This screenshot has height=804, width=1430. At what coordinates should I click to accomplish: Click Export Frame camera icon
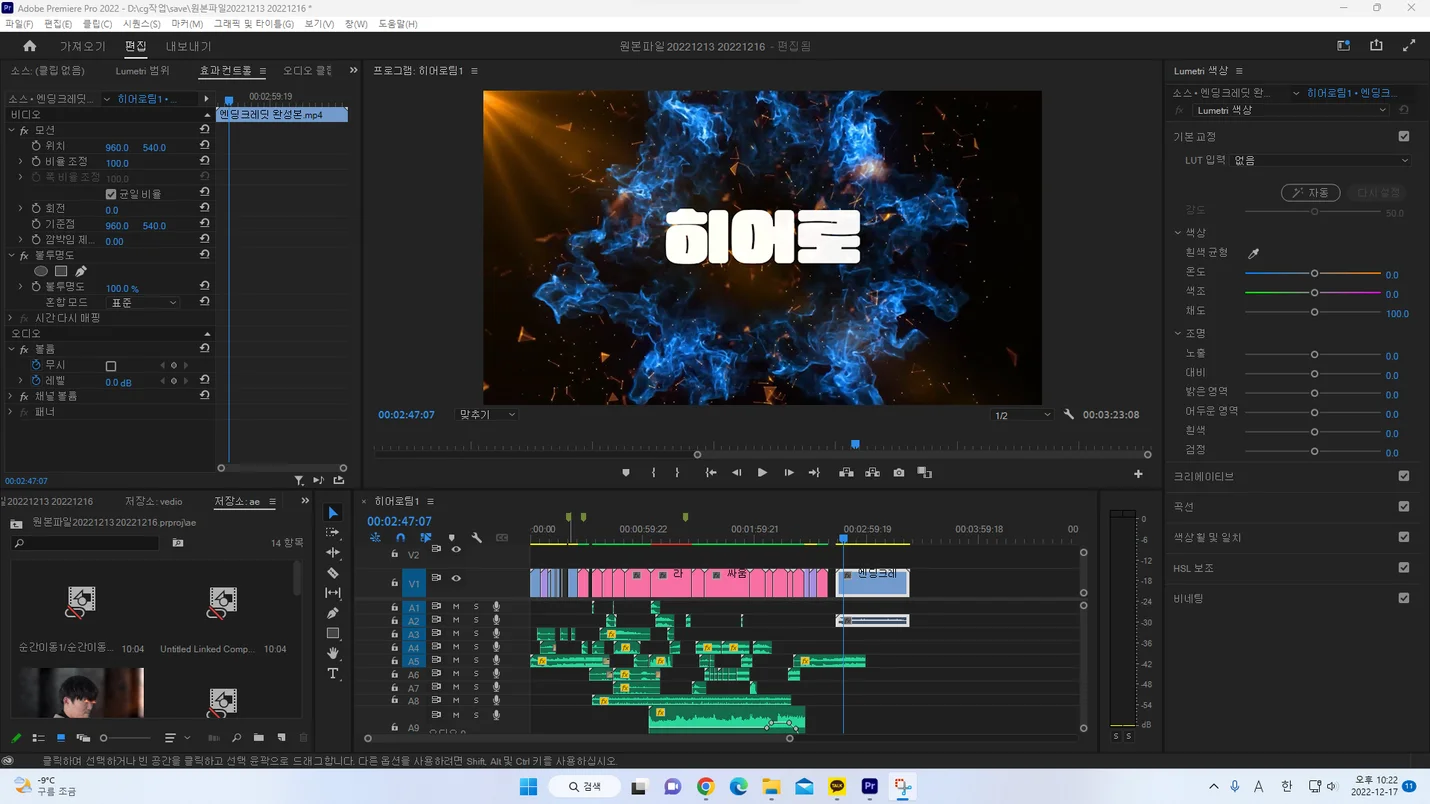(899, 473)
